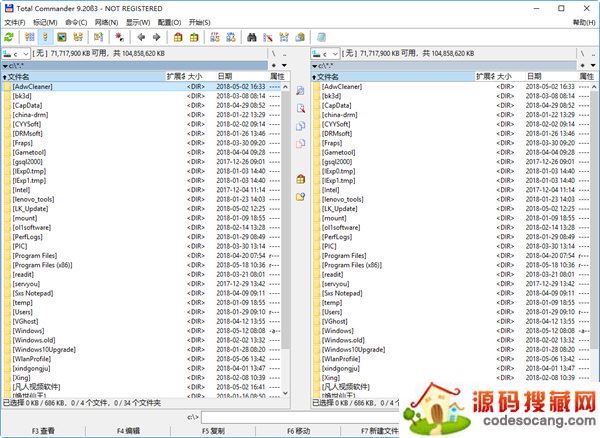The height and width of the screenshot is (438, 600).
Task: Click the F5 复制 button
Action: pos(213,431)
